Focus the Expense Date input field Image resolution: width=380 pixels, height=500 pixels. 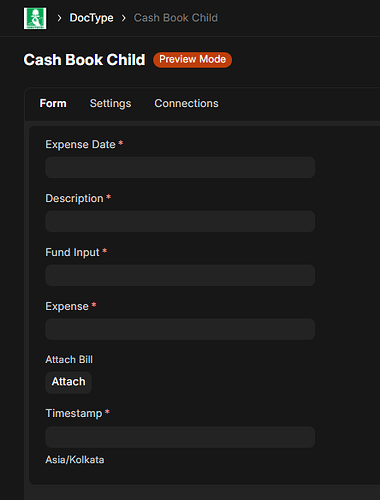(x=180, y=167)
